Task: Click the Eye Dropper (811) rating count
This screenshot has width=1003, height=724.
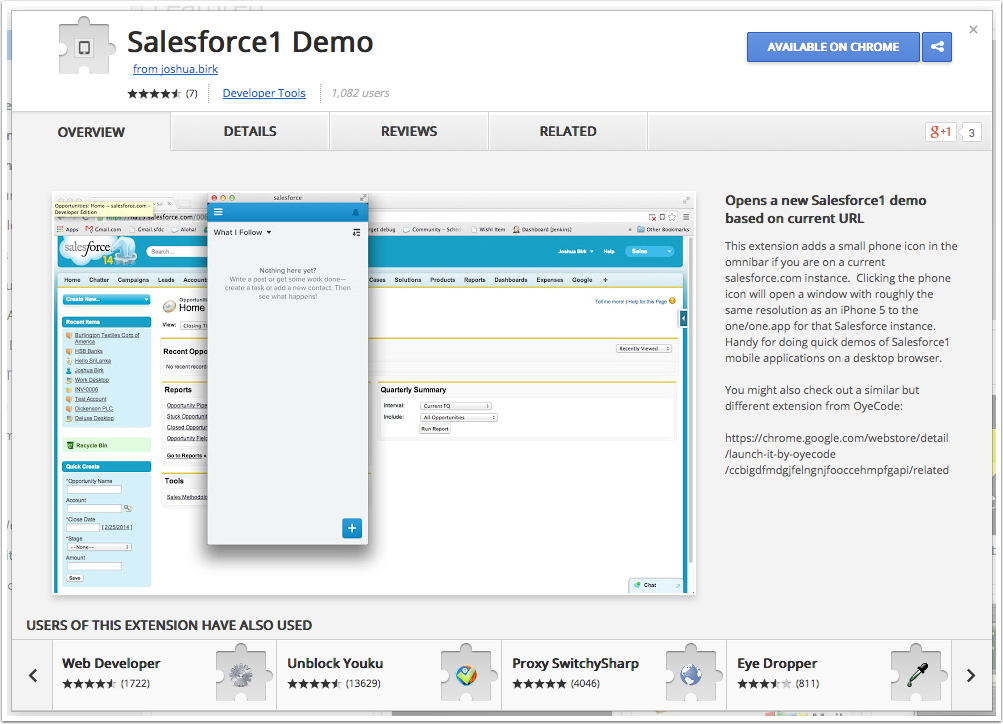Action: (807, 683)
